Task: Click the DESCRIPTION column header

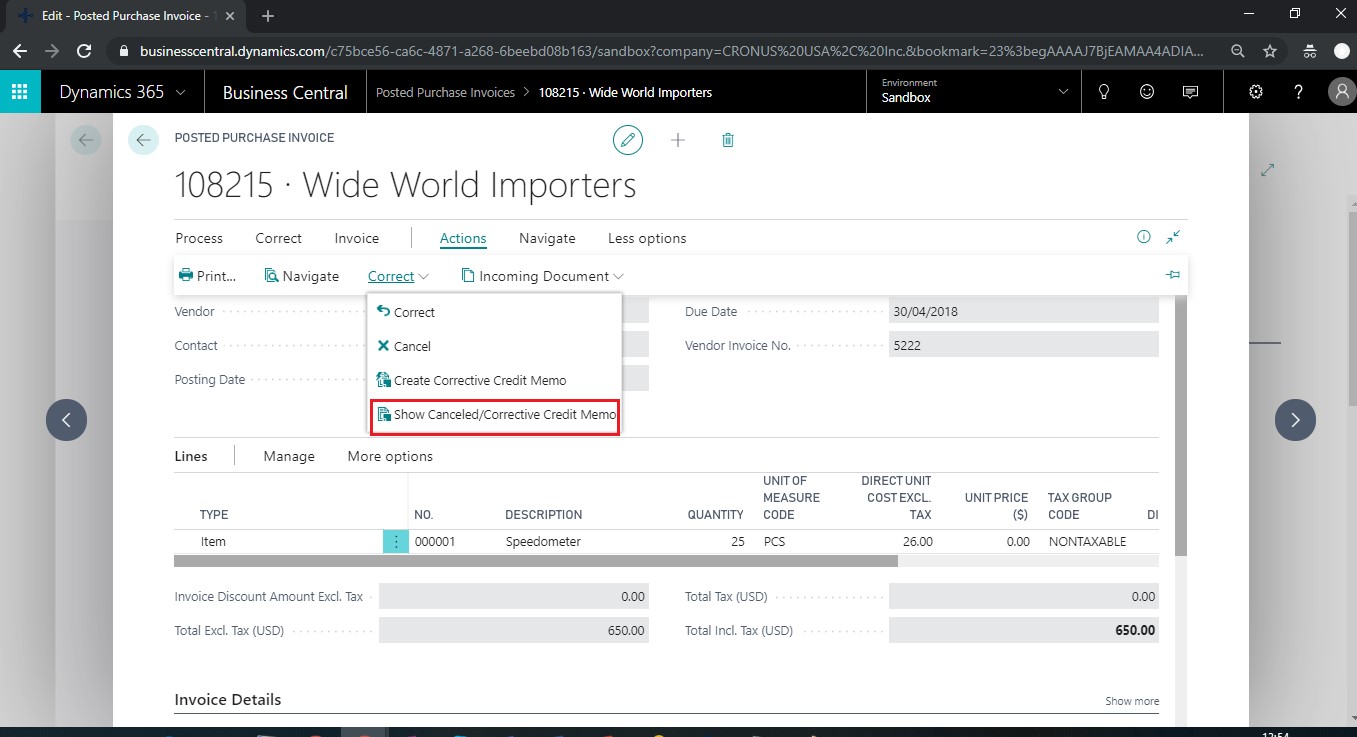Action: tap(543, 515)
